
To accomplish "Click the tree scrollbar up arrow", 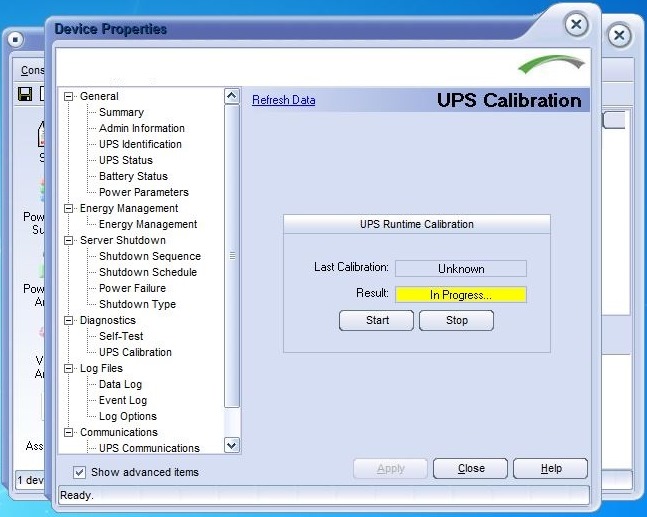I will (232, 97).
